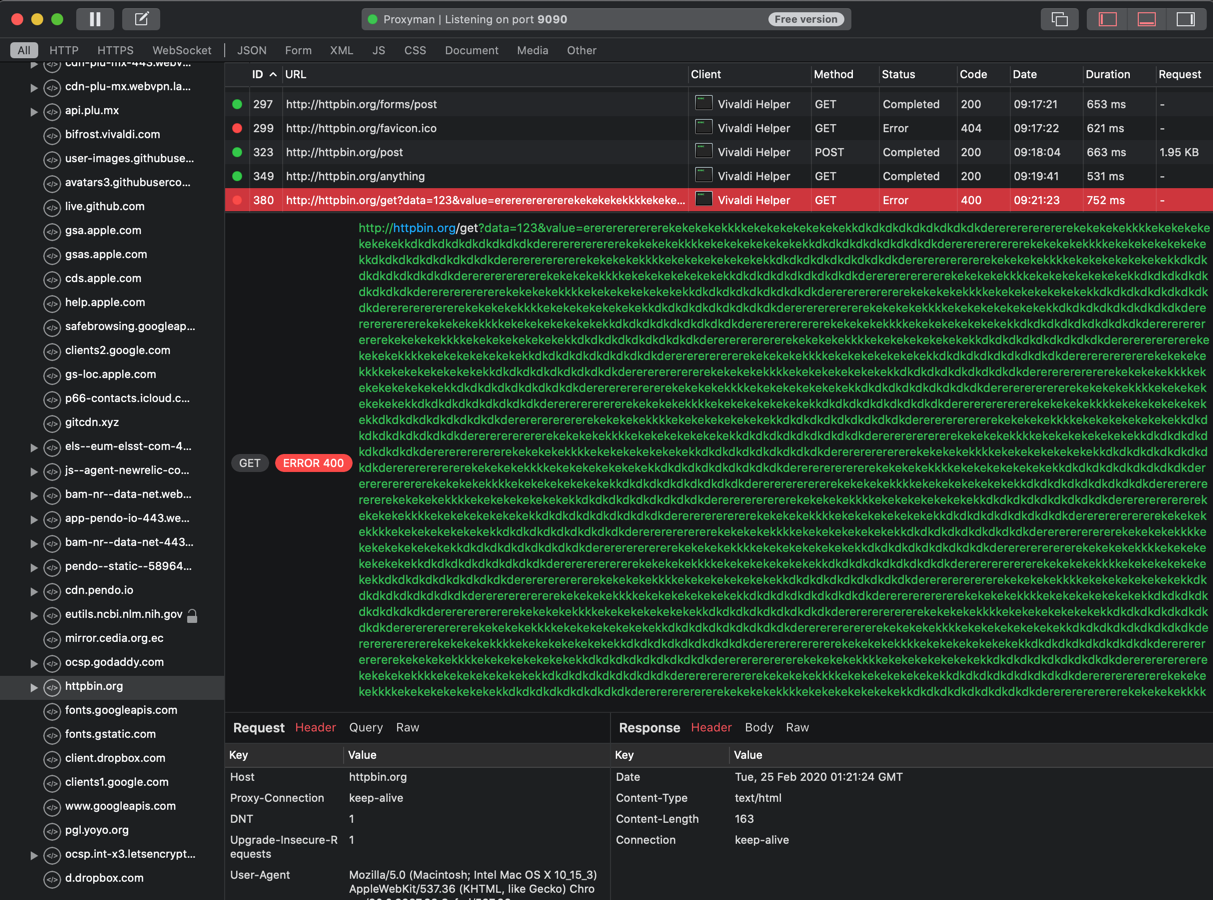Click the duplicate window icon in toolbar
Viewport: 1213px width, 900px height.
pos(1059,19)
